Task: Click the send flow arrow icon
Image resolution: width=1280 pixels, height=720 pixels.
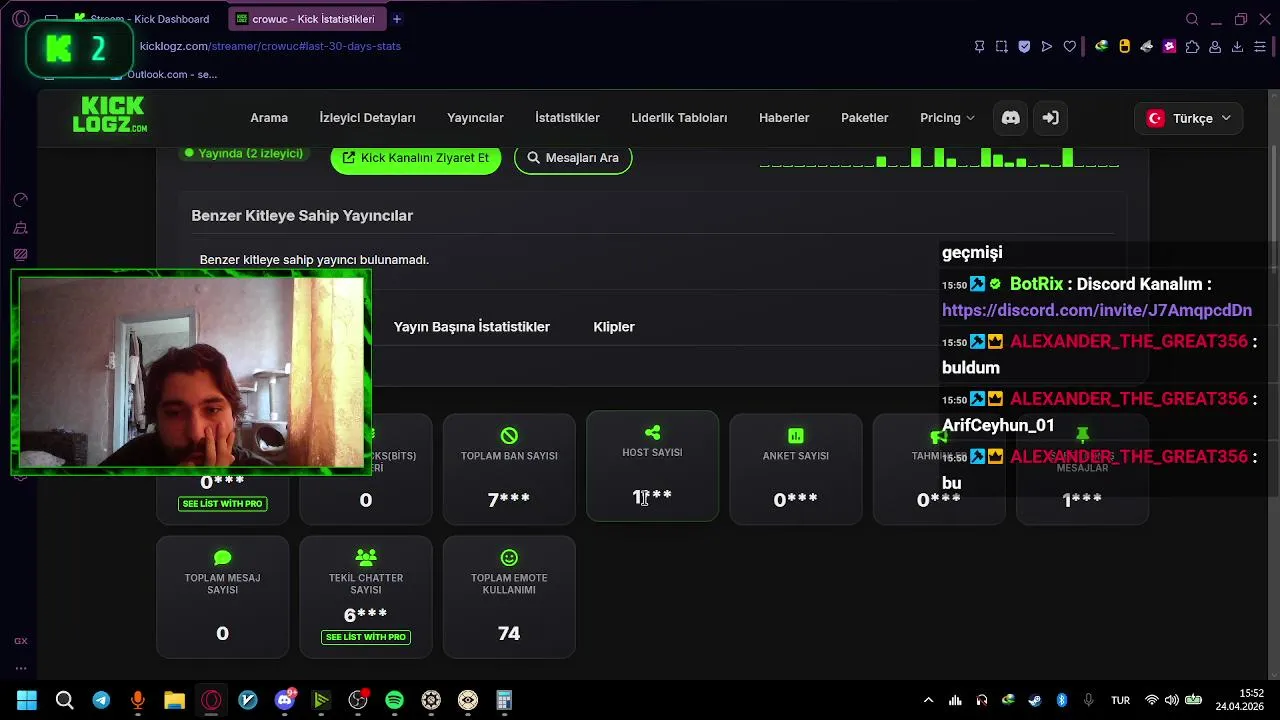Action: [x=1047, y=46]
